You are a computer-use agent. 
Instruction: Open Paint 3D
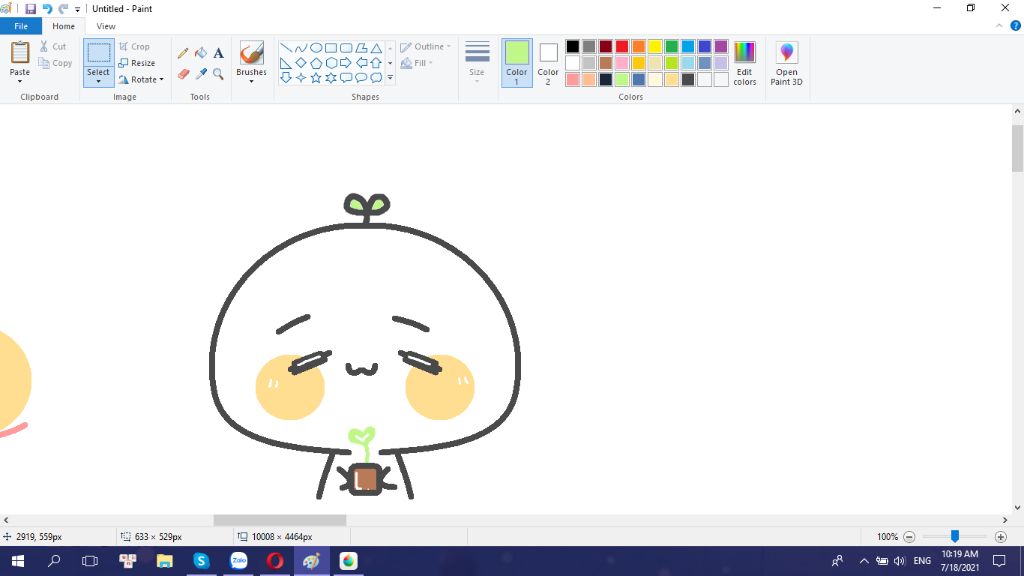(x=786, y=63)
